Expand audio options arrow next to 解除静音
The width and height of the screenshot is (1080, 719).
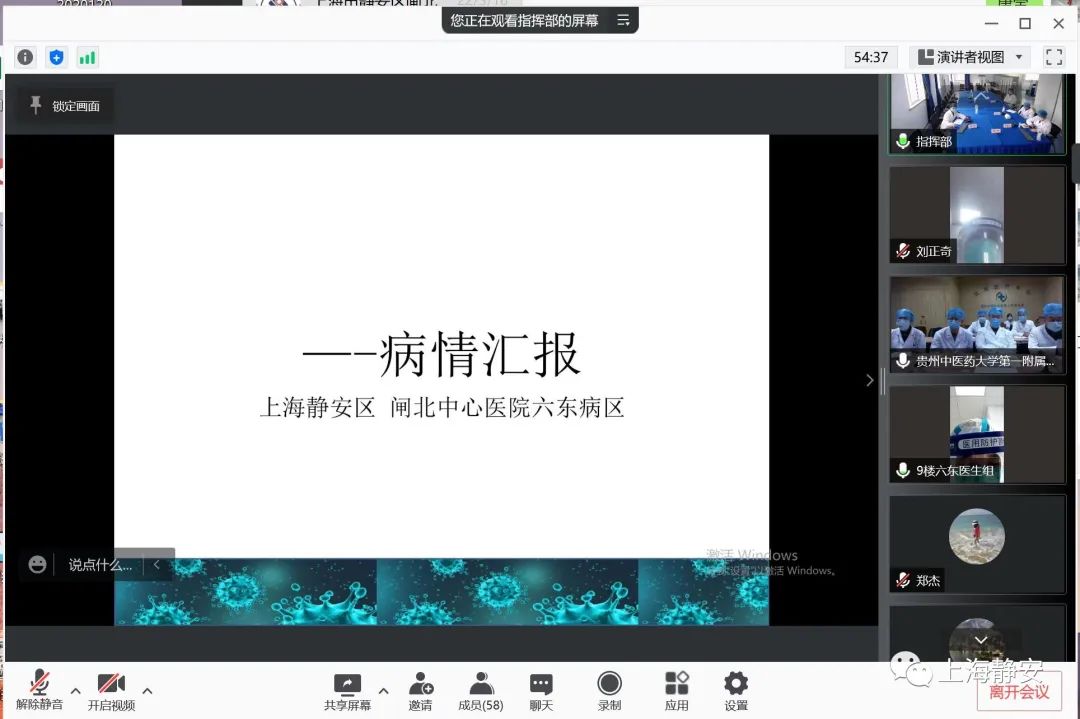[x=76, y=690]
